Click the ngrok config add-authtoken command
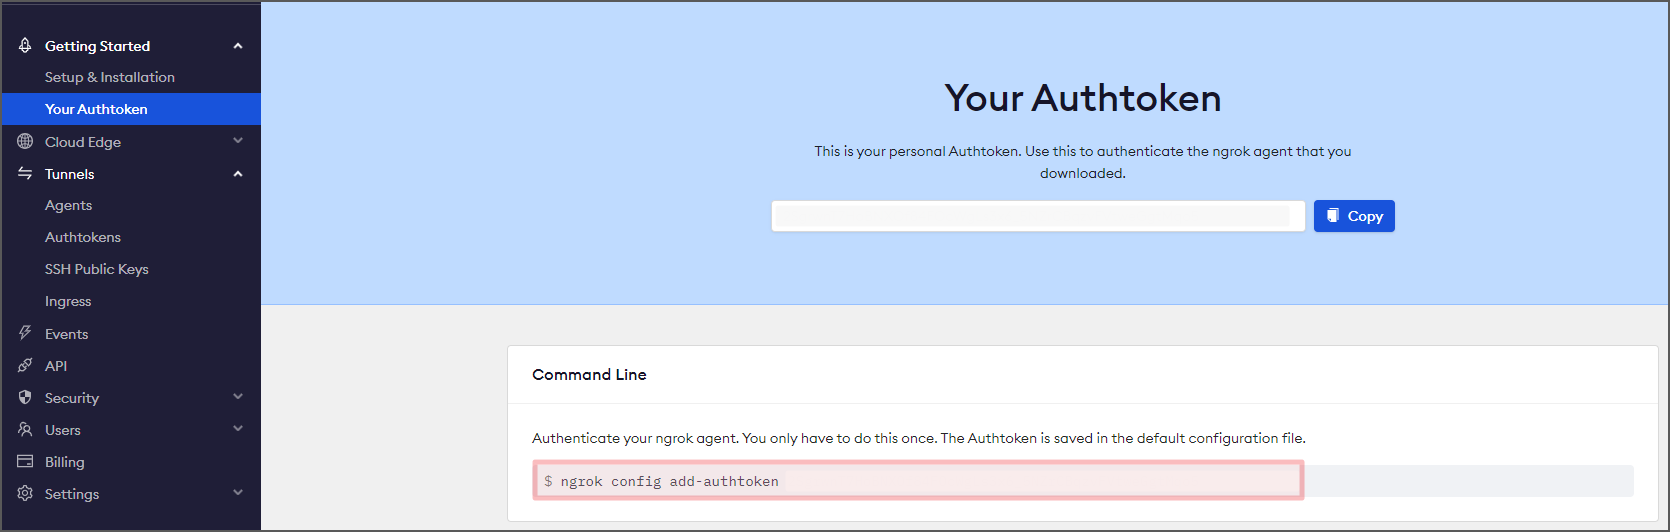The width and height of the screenshot is (1670, 532). click(669, 481)
